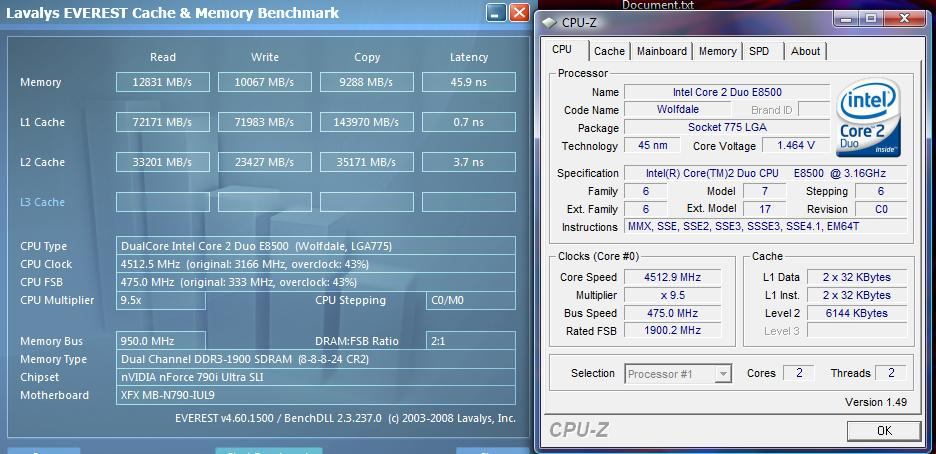936x454 pixels.
Task: Click the CPU Stepping C0/M0 field
Action: coord(471,301)
